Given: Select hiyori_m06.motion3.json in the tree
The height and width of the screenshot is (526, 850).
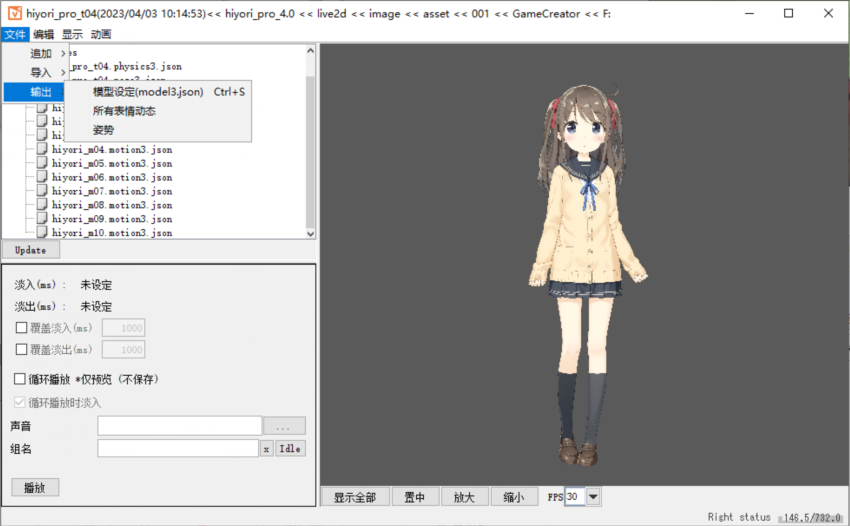Looking at the screenshot, I should tap(112, 177).
